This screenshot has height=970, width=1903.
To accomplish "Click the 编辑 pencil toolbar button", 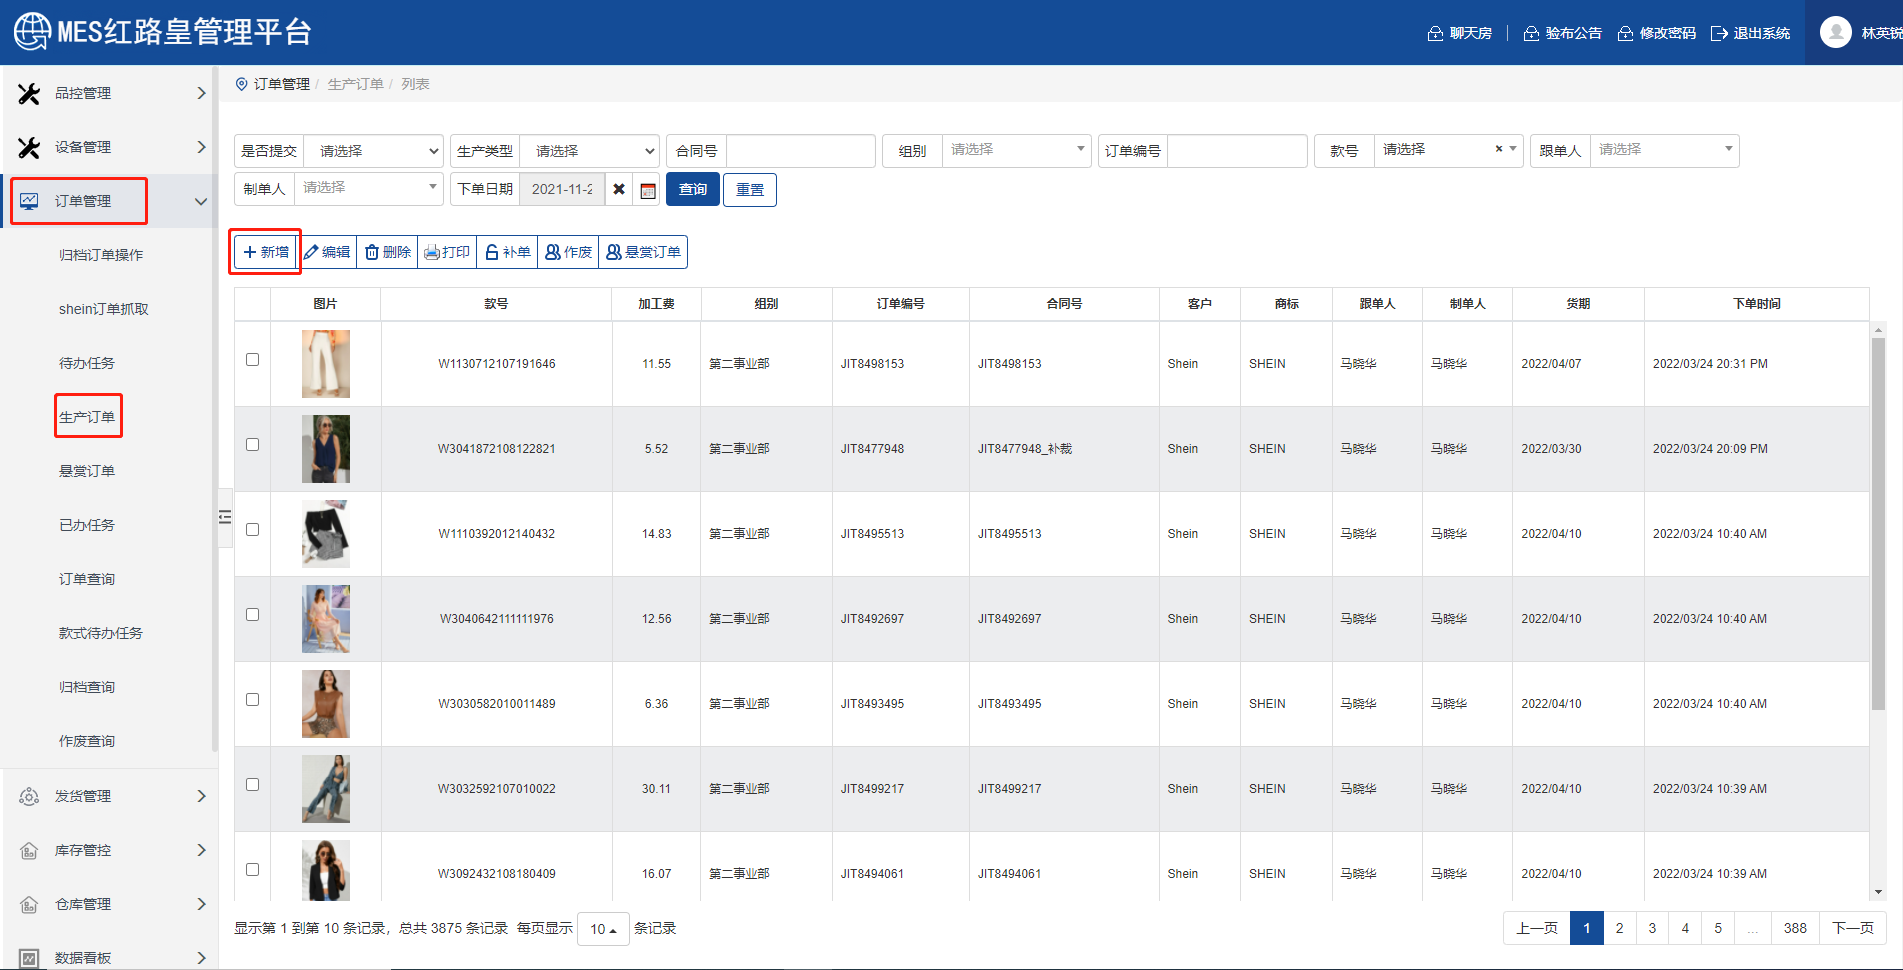I will click(327, 252).
